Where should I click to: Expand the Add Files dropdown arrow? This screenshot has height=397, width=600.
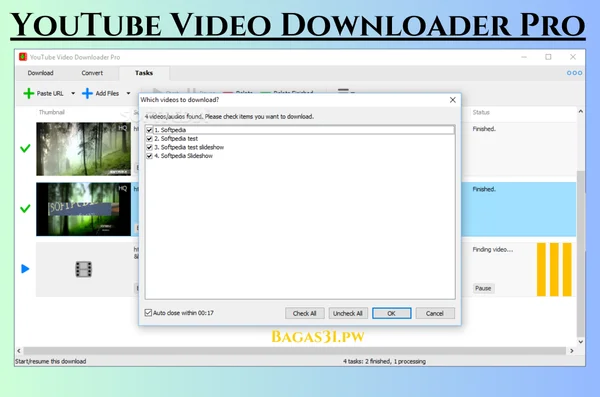coord(129,93)
